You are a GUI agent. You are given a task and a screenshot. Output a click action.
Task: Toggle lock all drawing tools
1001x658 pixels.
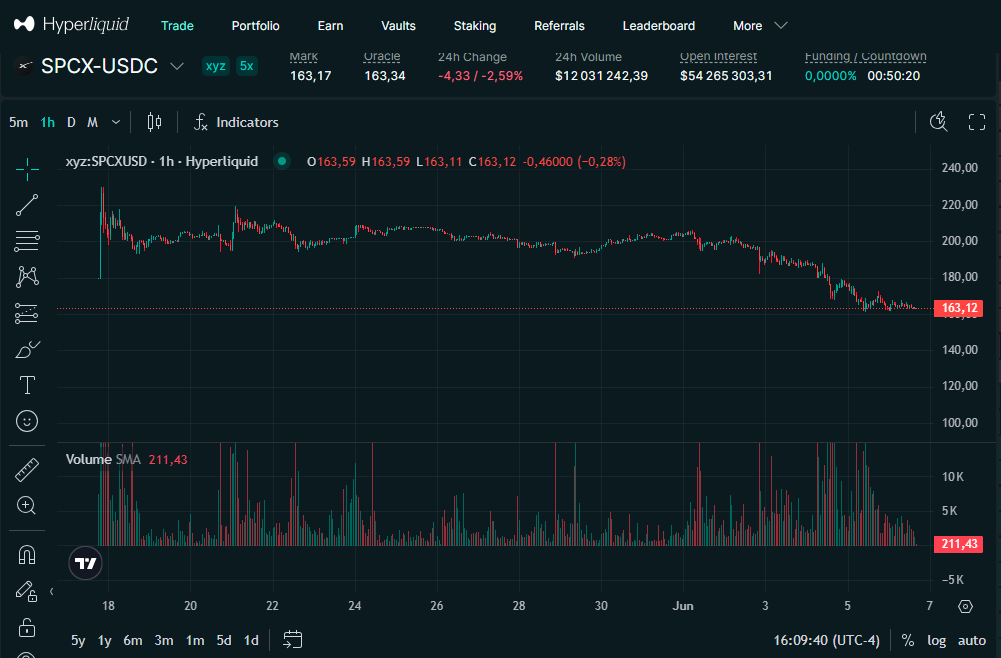tap(27, 627)
